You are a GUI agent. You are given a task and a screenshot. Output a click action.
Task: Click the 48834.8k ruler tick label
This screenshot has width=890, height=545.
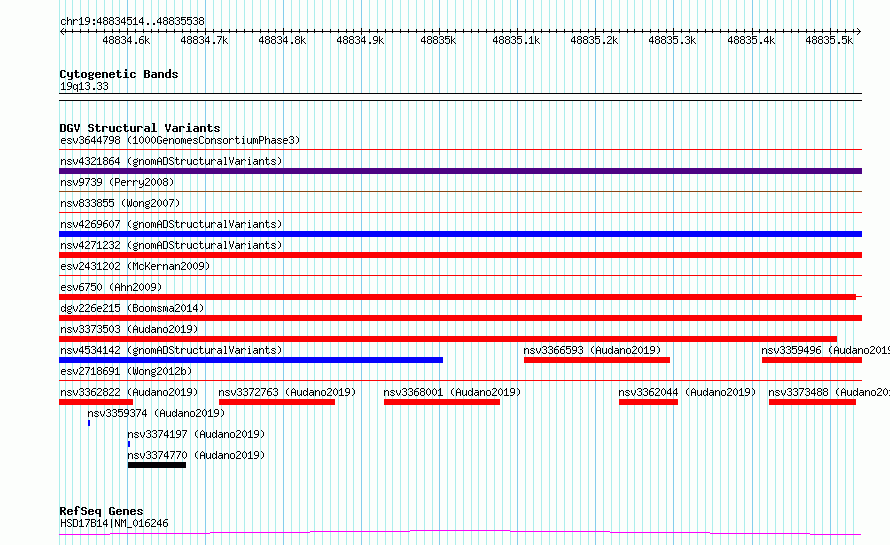282,41
